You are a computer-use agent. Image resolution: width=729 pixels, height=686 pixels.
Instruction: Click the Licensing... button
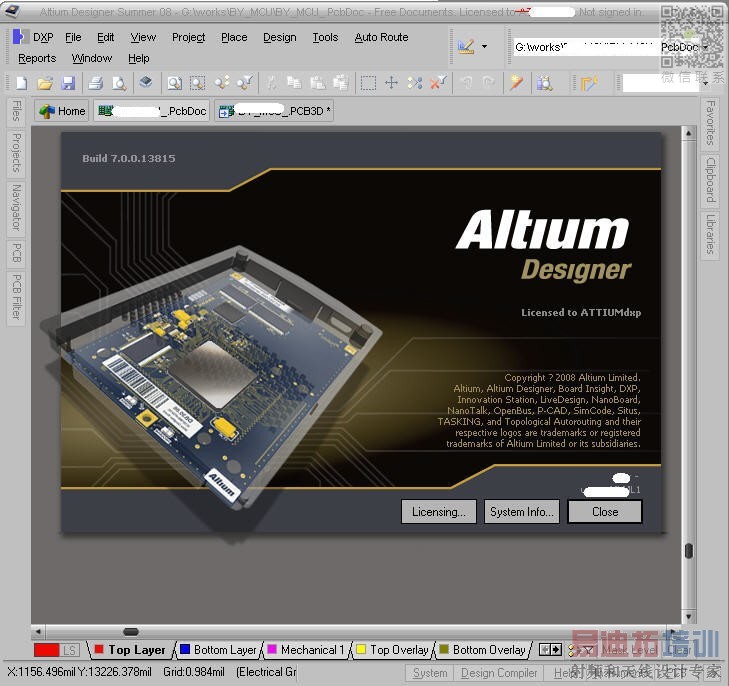click(x=439, y=511)
